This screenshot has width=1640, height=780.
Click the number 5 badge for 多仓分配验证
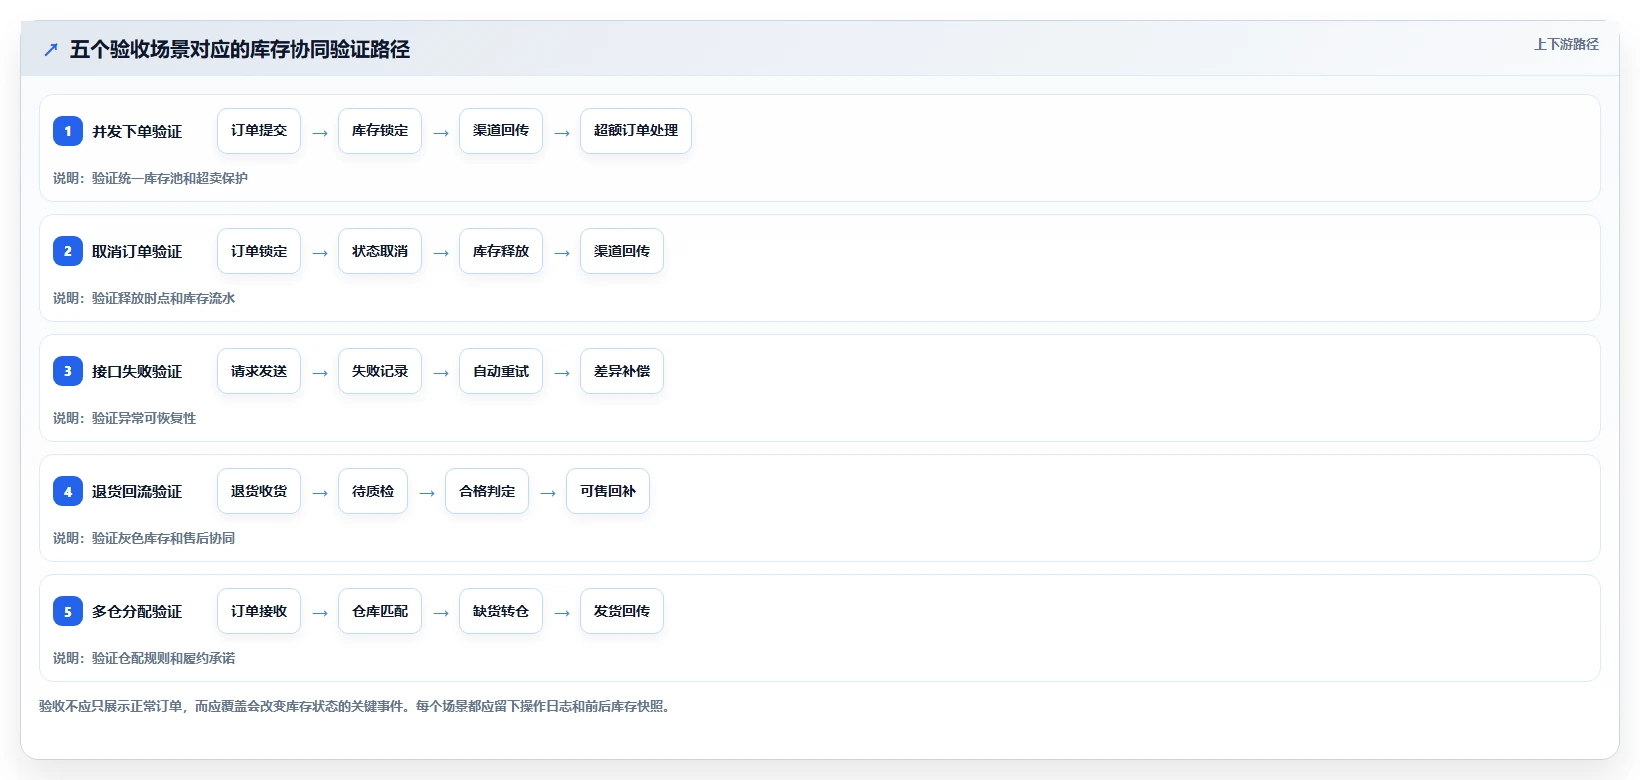68,611
